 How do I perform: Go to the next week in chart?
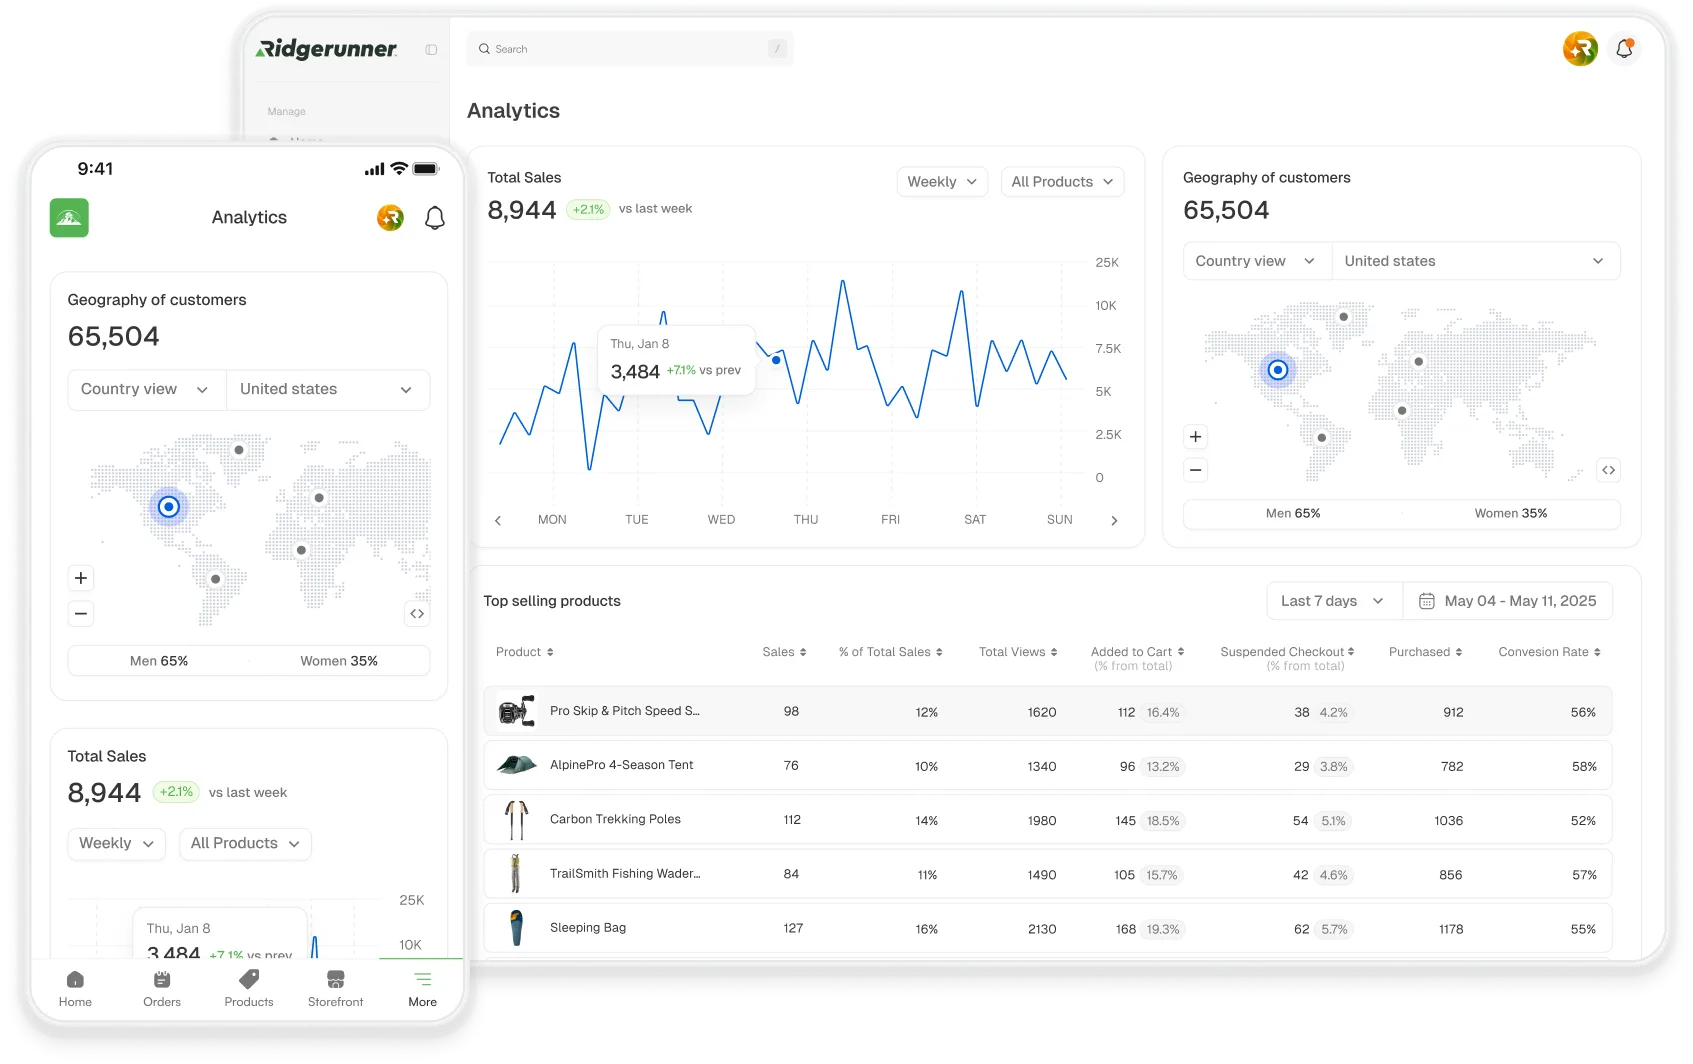[1114, 521]
